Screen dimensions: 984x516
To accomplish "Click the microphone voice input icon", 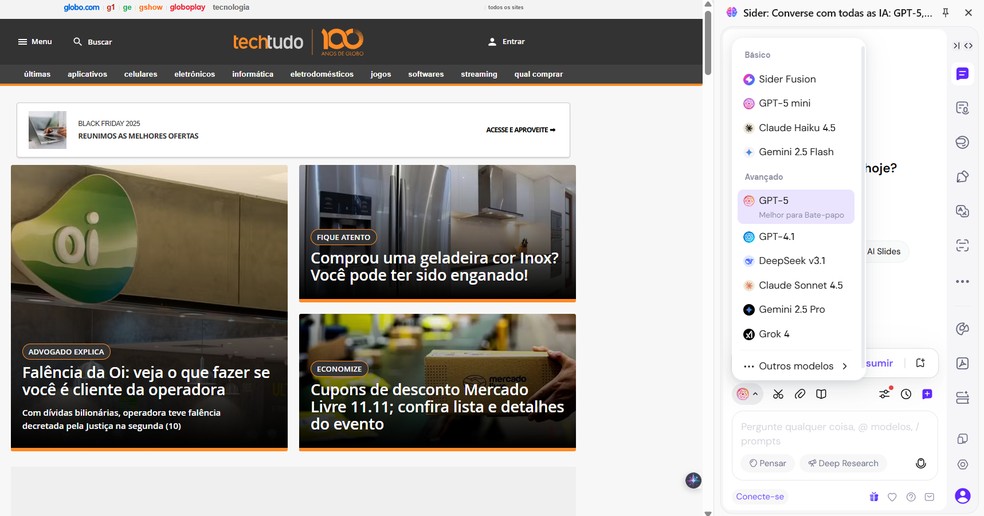I will (x=921, y=463).
